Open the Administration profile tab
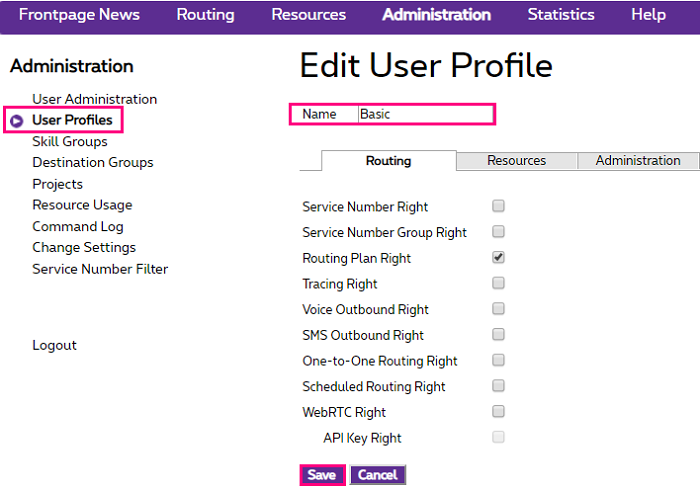700x490 pixels. 637,161
